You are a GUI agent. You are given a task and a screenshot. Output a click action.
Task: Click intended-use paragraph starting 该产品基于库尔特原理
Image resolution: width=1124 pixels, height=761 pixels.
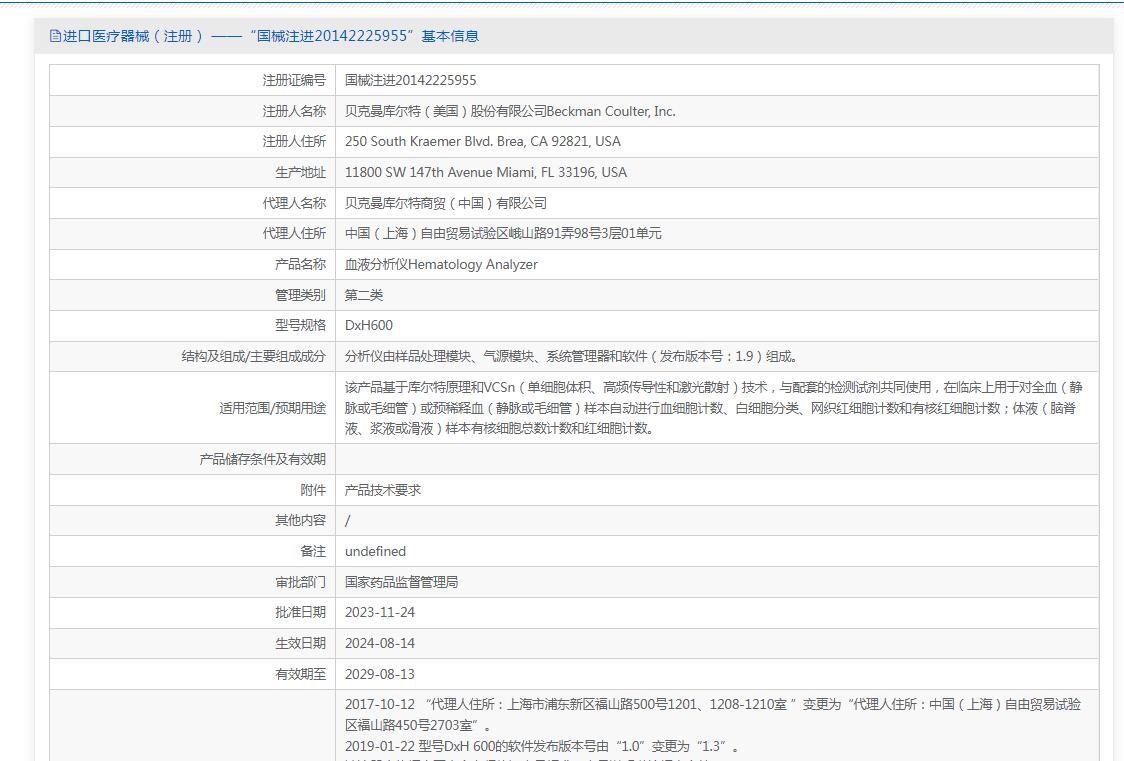tap(713, 408)
